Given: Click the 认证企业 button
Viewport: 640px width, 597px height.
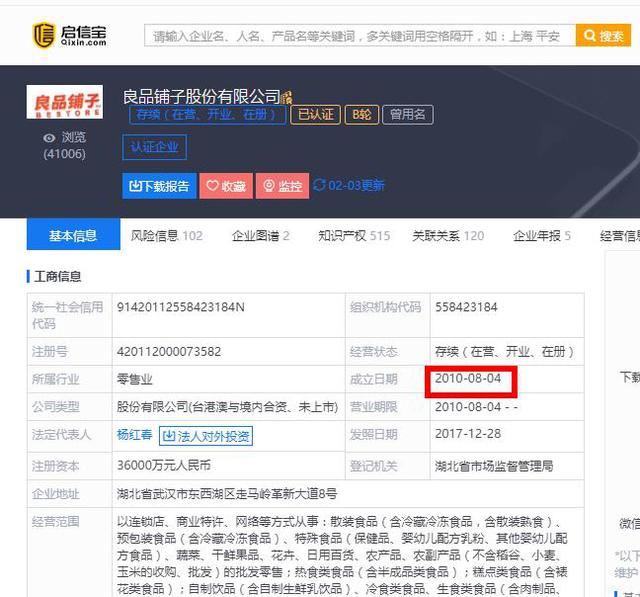Looking at the screenshot, I should click(154, 147).
